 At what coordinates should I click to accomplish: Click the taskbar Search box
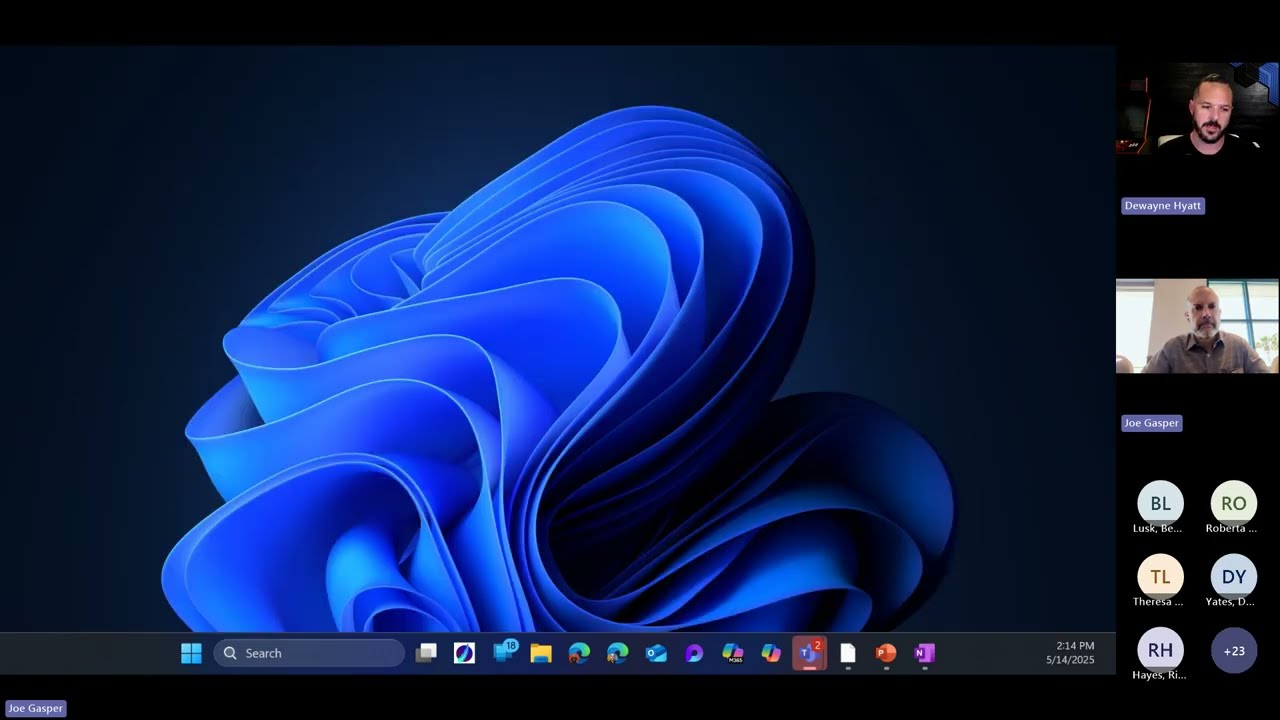click(309, 653)
